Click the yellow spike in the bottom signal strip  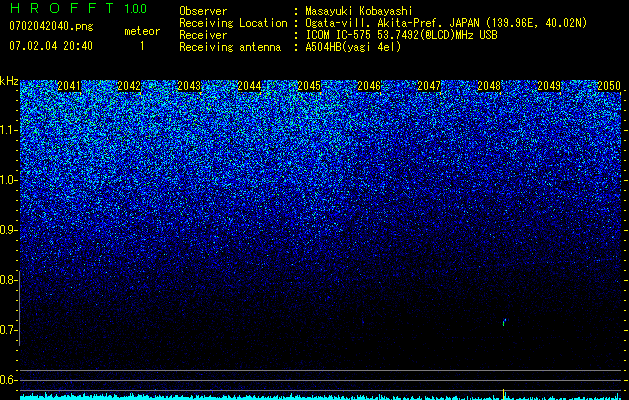click(x=503, y=394)
